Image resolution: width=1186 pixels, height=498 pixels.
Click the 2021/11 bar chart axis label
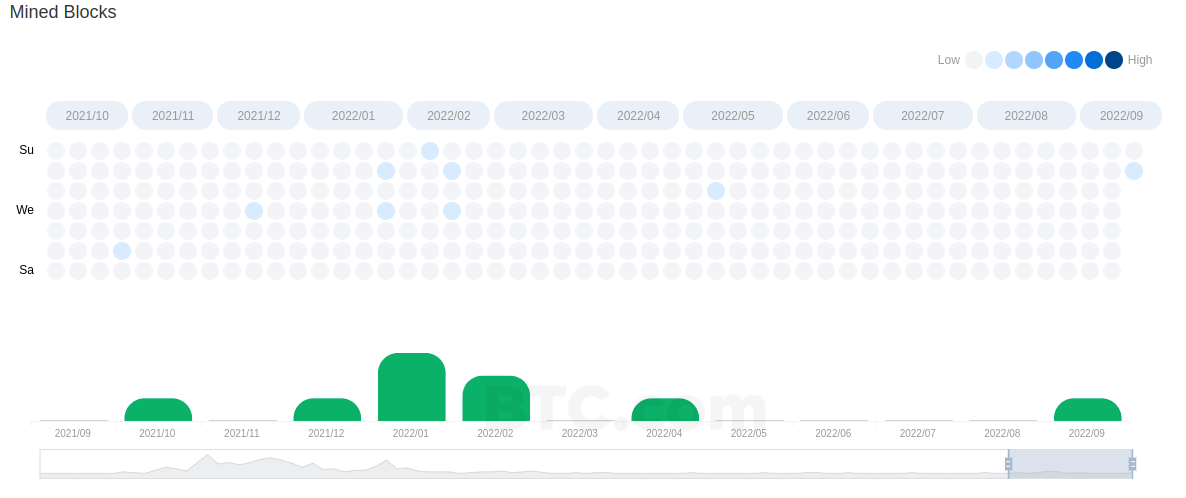pos(242,434)
